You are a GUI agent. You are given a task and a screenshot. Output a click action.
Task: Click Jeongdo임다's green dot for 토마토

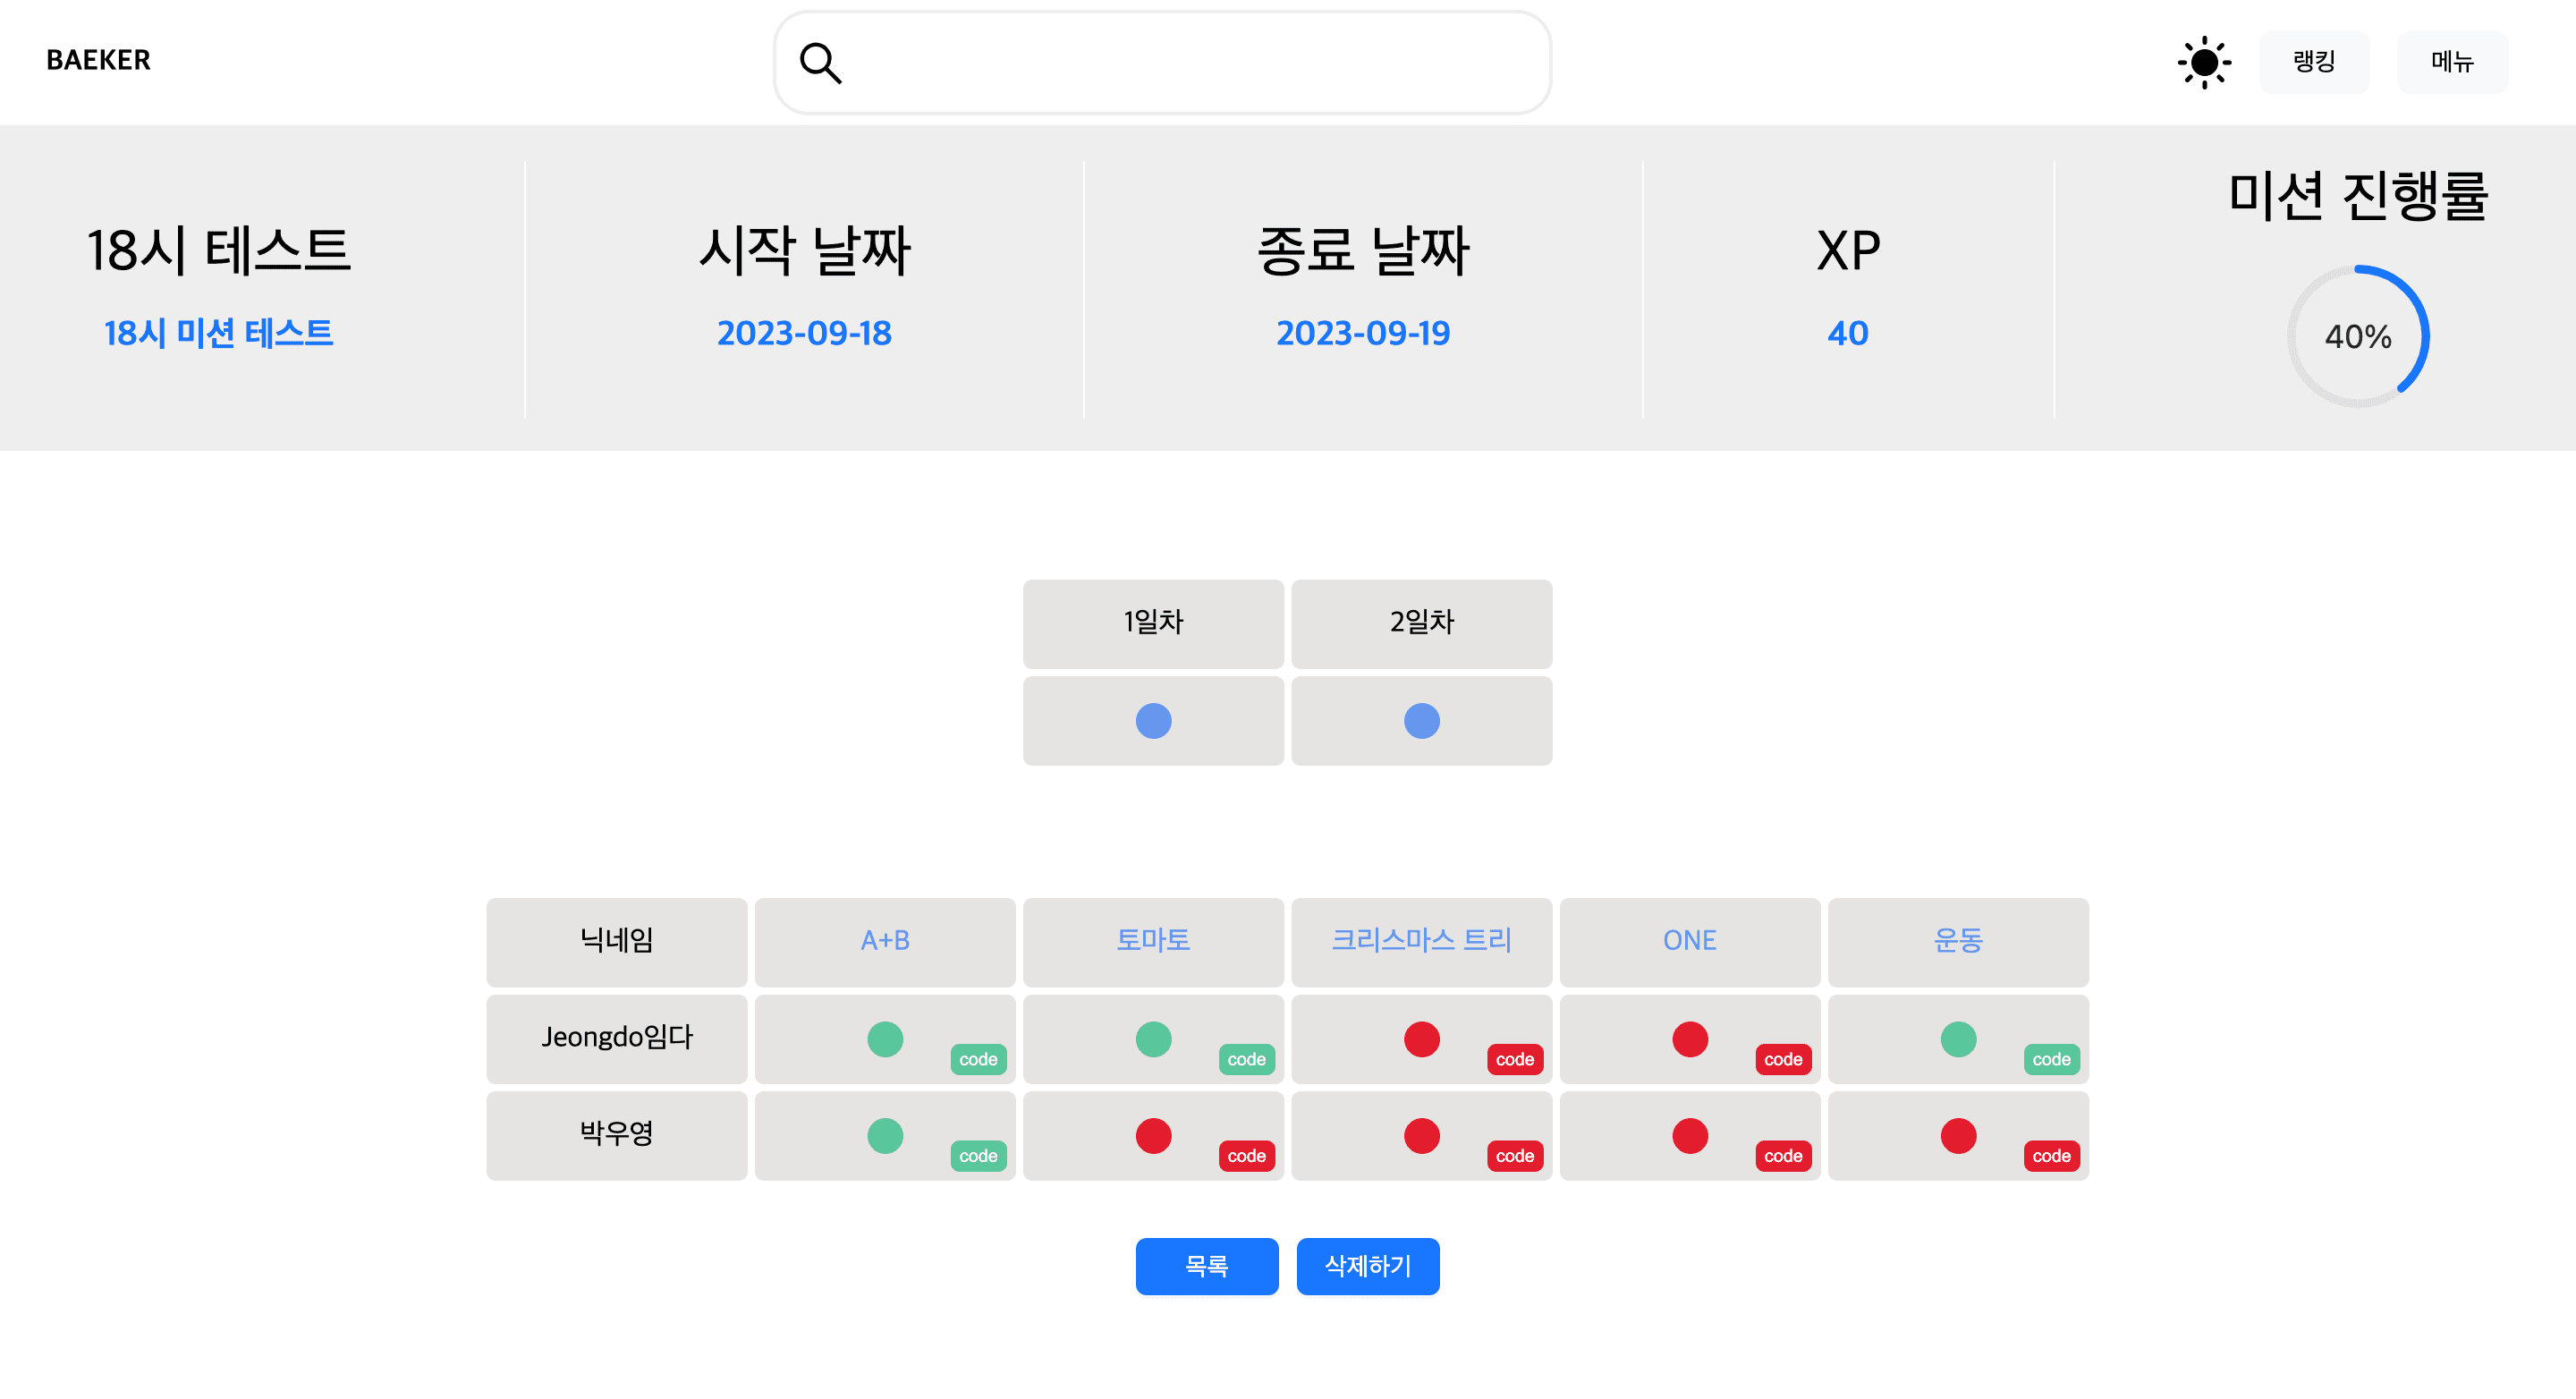[1153, 1039]
